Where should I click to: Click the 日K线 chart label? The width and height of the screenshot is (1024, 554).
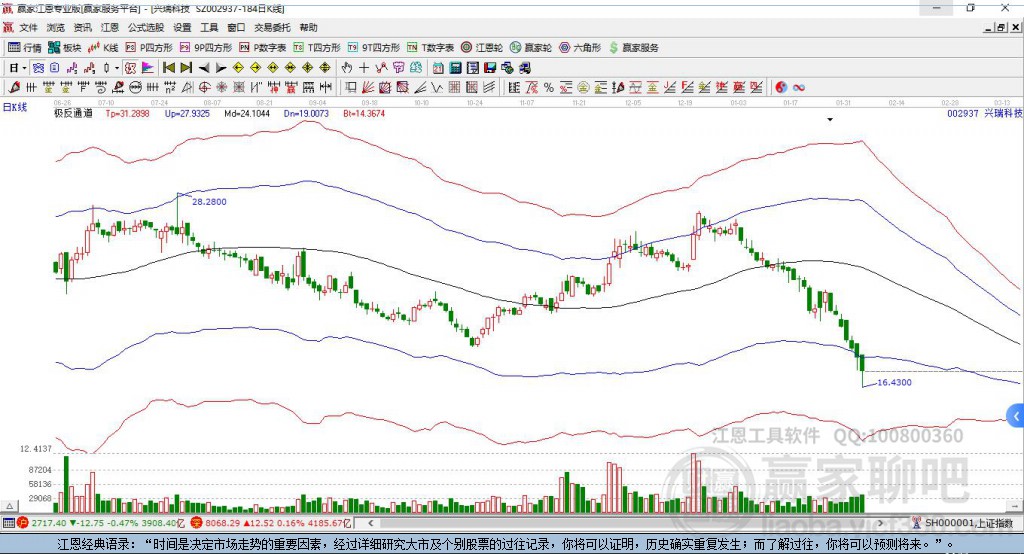click(15, 107)
